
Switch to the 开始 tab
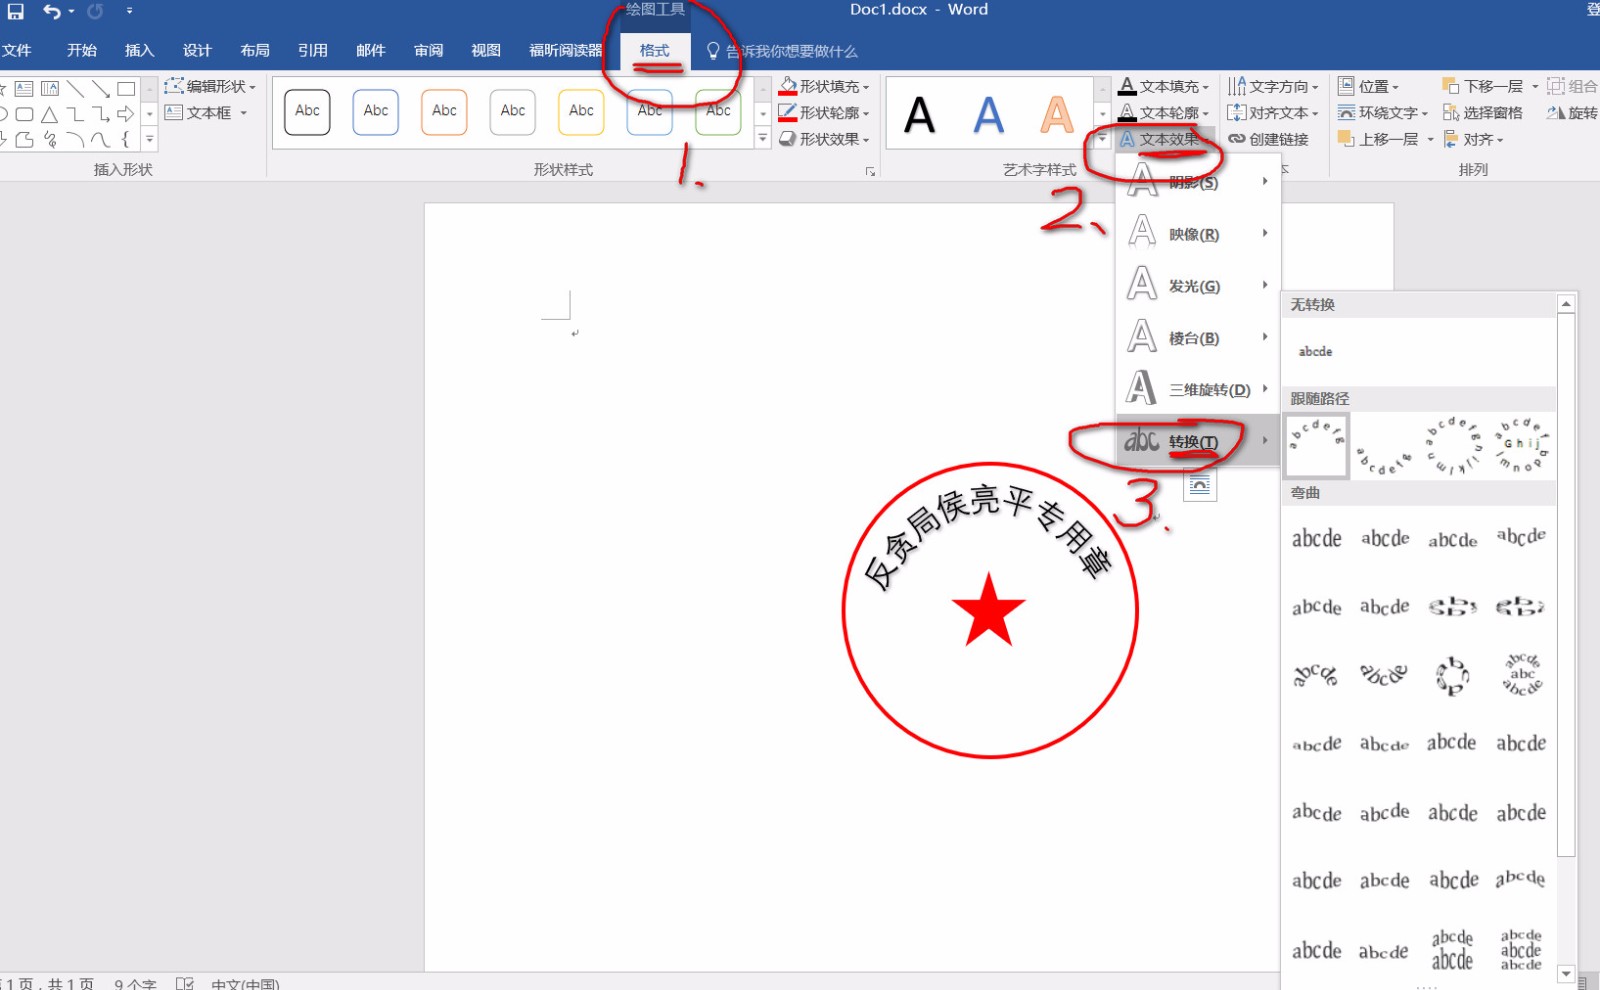tap(82, 51)
